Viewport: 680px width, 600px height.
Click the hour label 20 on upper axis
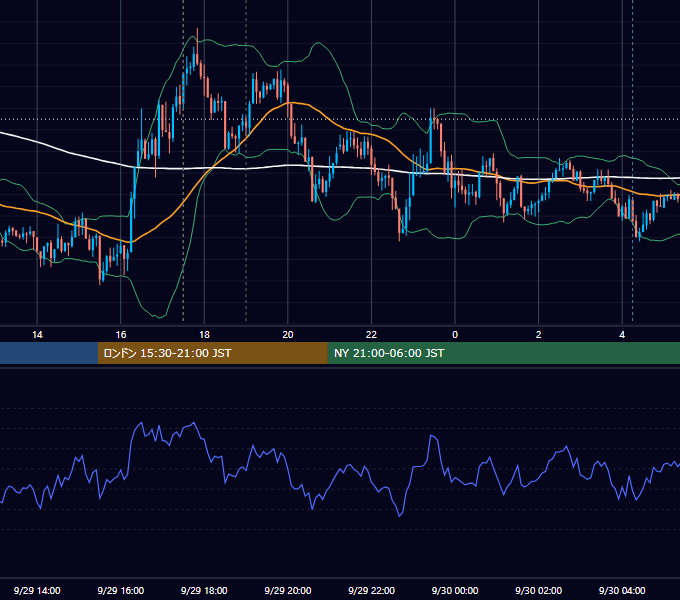tap(288, 335)
